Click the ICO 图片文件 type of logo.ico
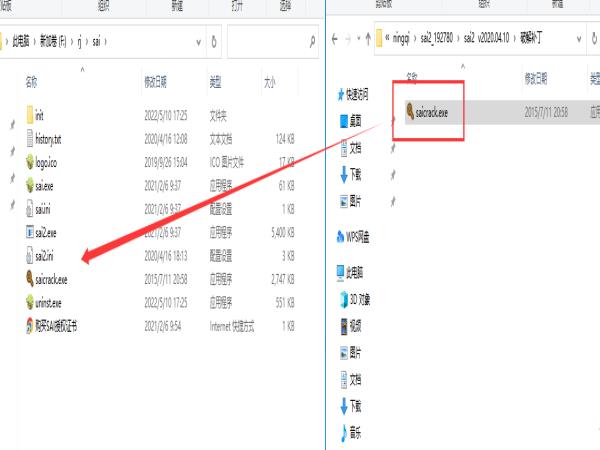 coord(227,162)
